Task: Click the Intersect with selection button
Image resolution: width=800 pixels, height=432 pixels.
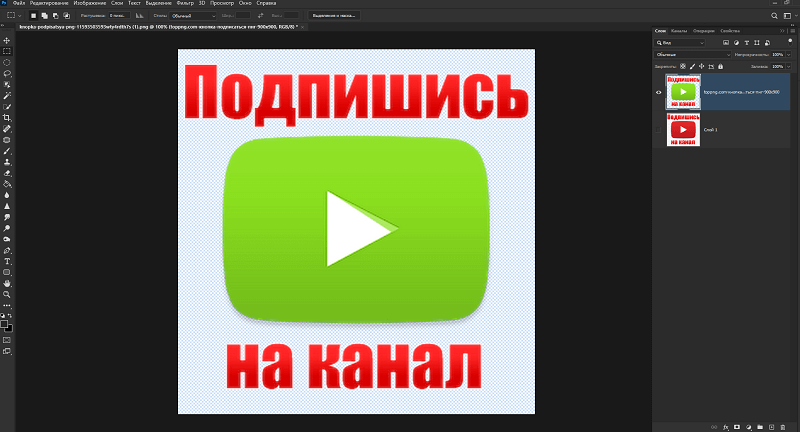Action: click(x=67, y=16)
